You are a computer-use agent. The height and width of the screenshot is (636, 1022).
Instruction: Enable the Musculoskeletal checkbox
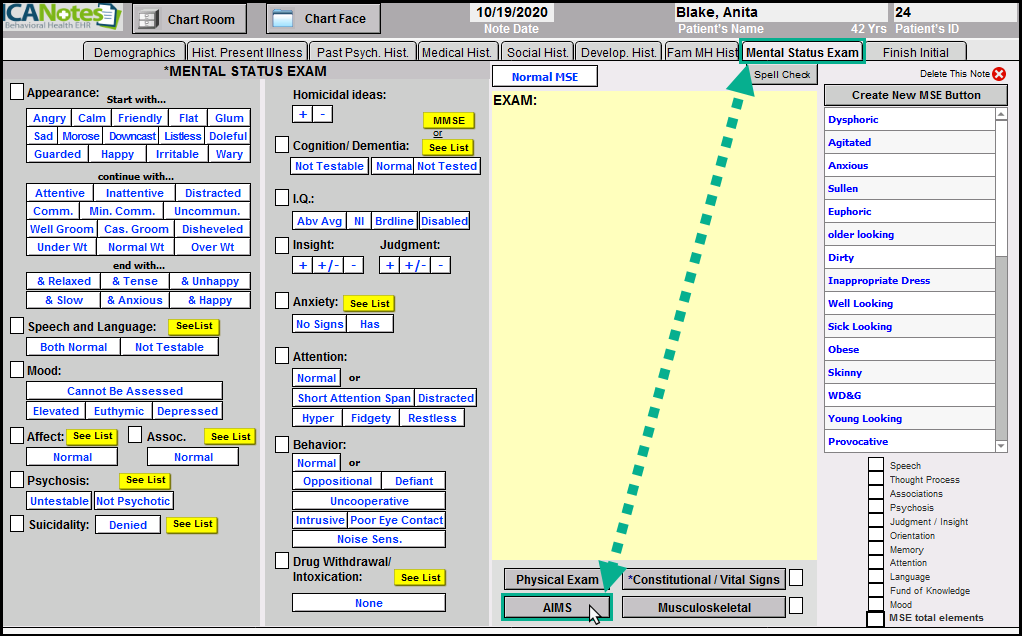(x=796, y=605)
